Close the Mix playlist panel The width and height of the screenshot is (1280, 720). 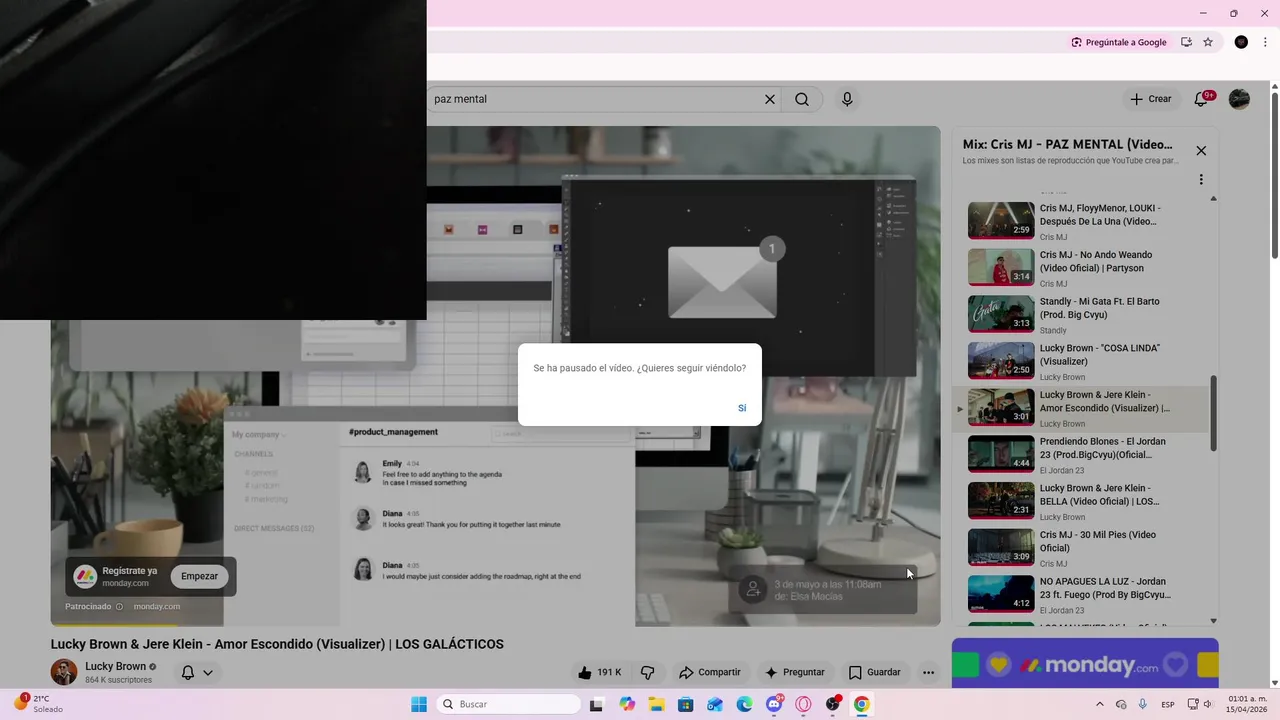click(1201, 151)
